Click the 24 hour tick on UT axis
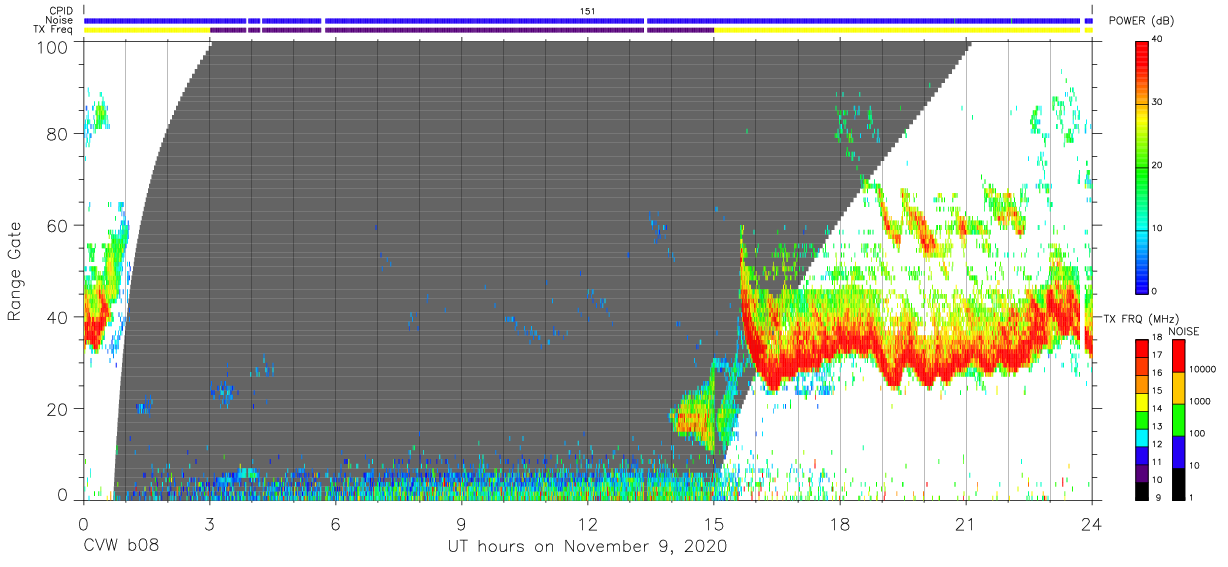1228x567 pixels. point(1091,523)
